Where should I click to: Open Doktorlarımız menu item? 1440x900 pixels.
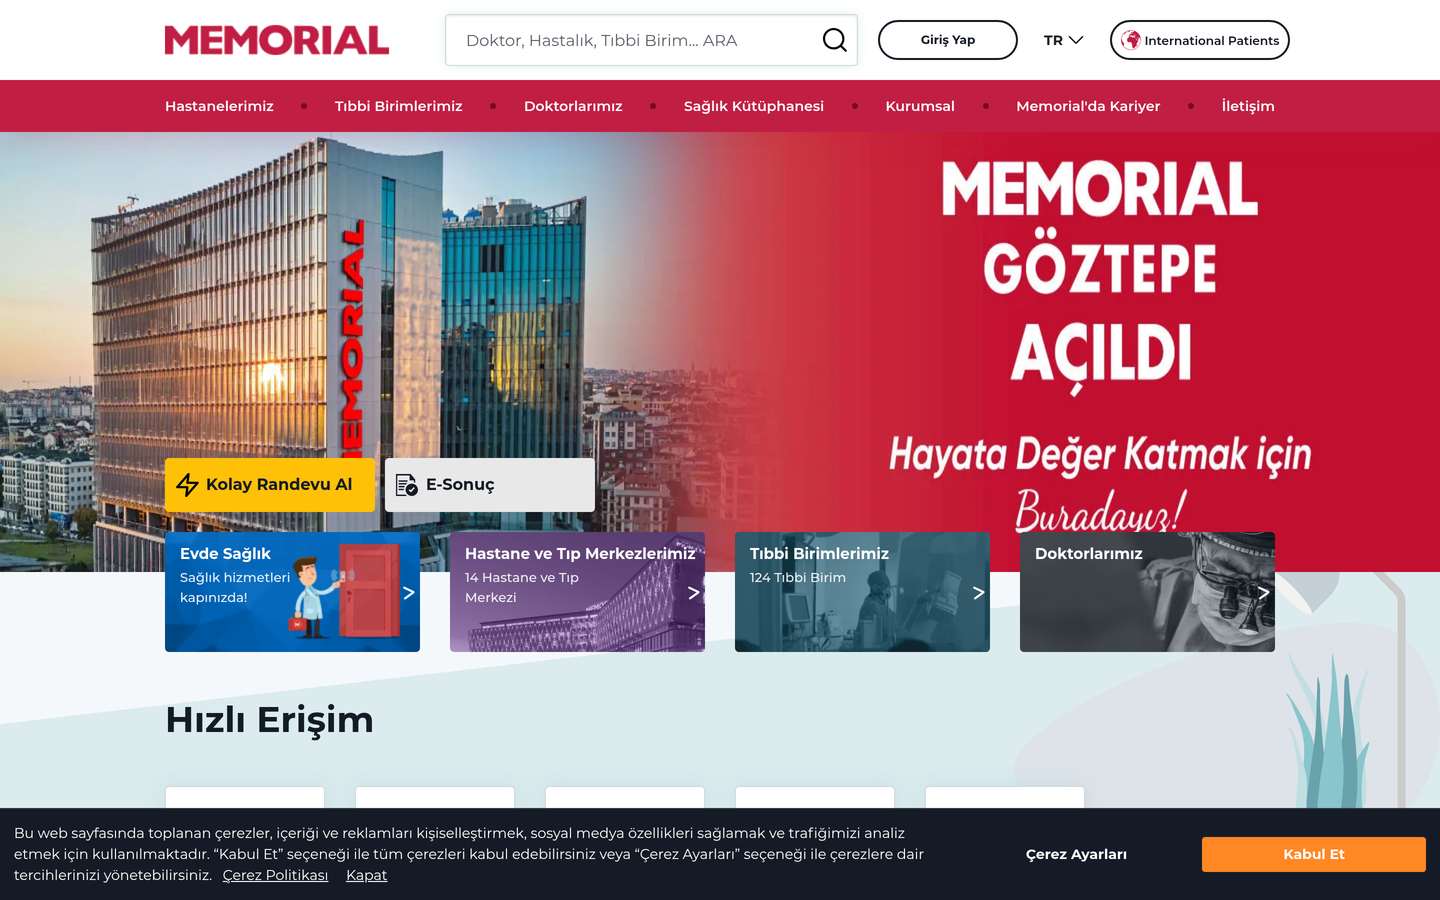(x=573, y=106)
